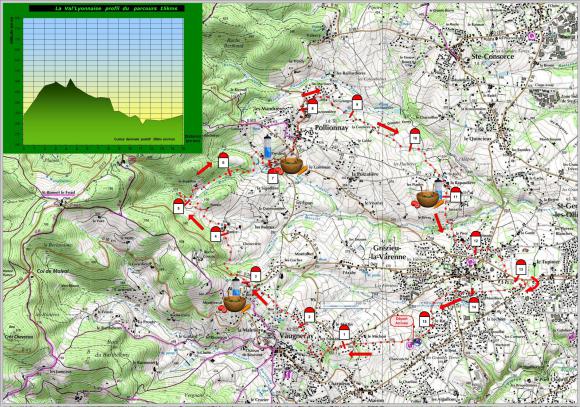Select kilometer marker 11 beside the water bottle
Image resolution: width=580 pixels, height=407 pixels.
455,195
